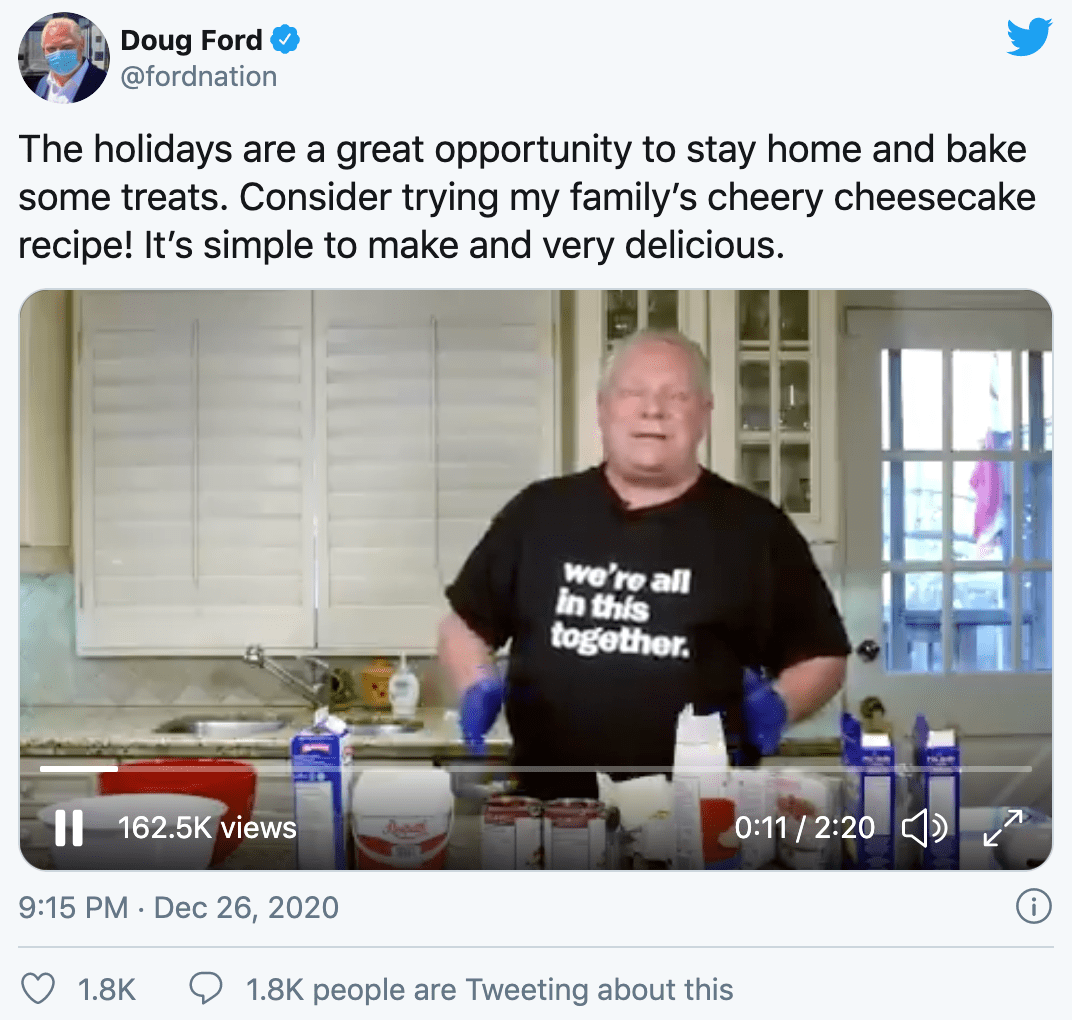The height and width of the screenshot is (1020, 1072).
Task: Like the tweet with the heart icon
Action: [x=38, y=990]
